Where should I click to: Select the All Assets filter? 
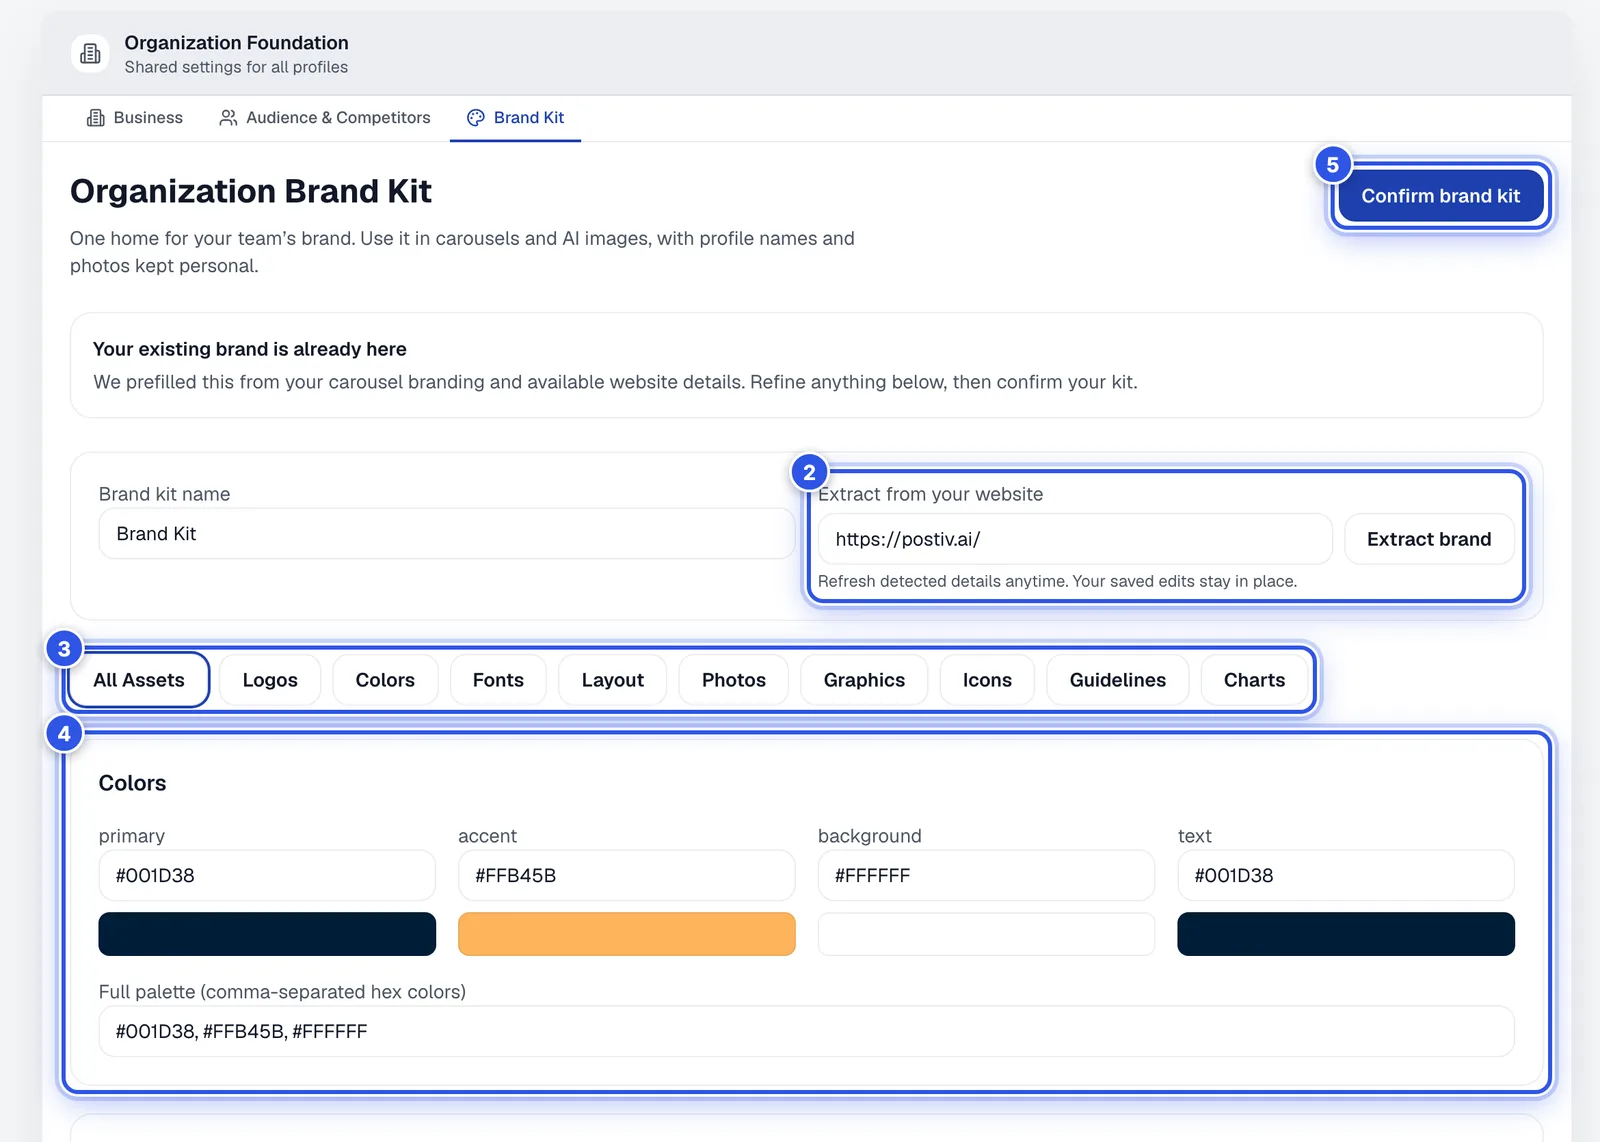pos(139,680)
